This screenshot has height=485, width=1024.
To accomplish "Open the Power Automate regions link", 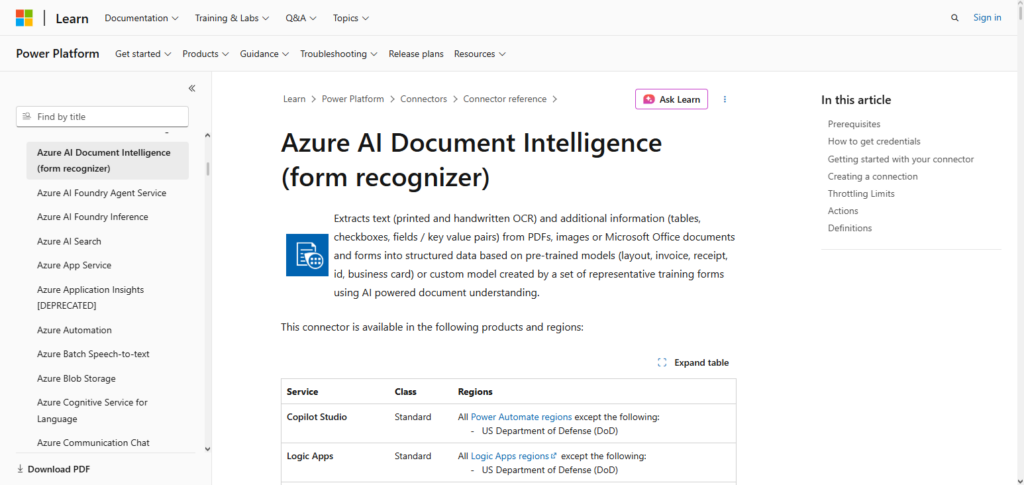I will [521, 416].
